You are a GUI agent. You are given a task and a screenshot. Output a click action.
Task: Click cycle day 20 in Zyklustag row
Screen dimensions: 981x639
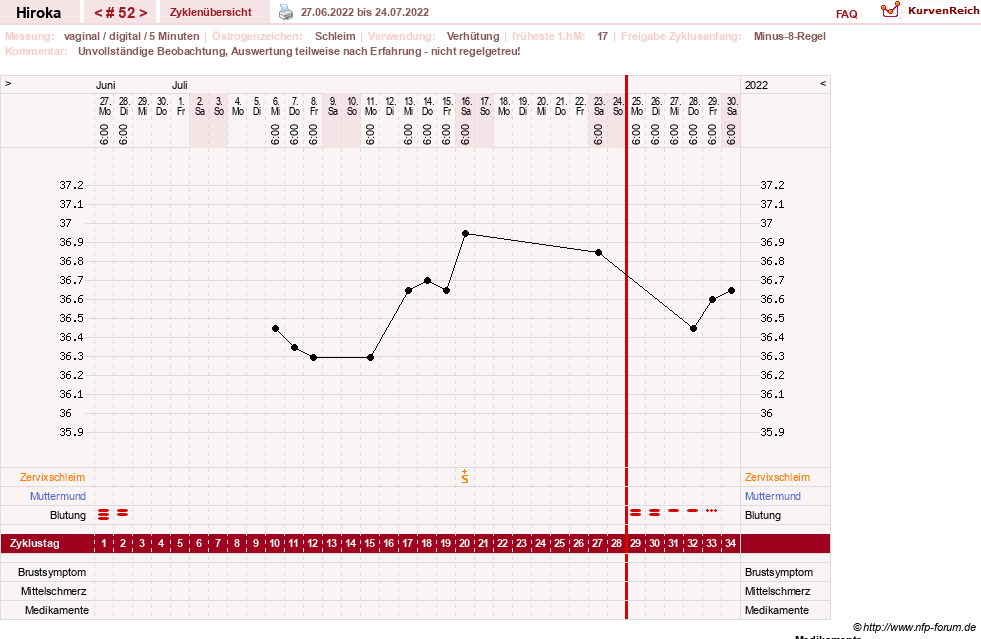tap(465, 543)
